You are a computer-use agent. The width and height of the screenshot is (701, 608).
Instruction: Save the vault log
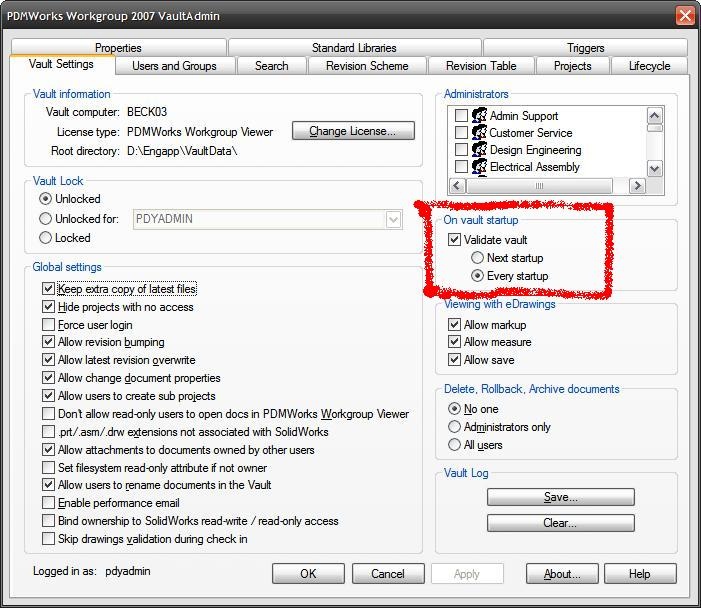pyautogui.click(x=561, y=497)
